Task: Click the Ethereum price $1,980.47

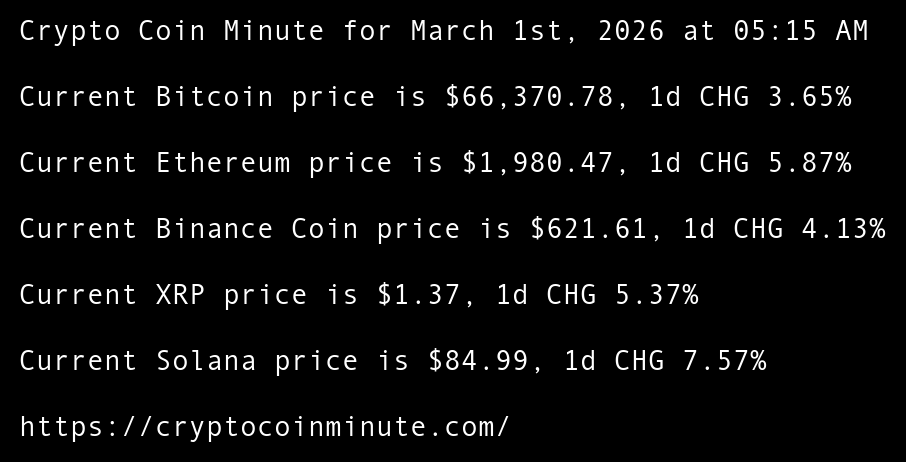Action: [537, 163]
